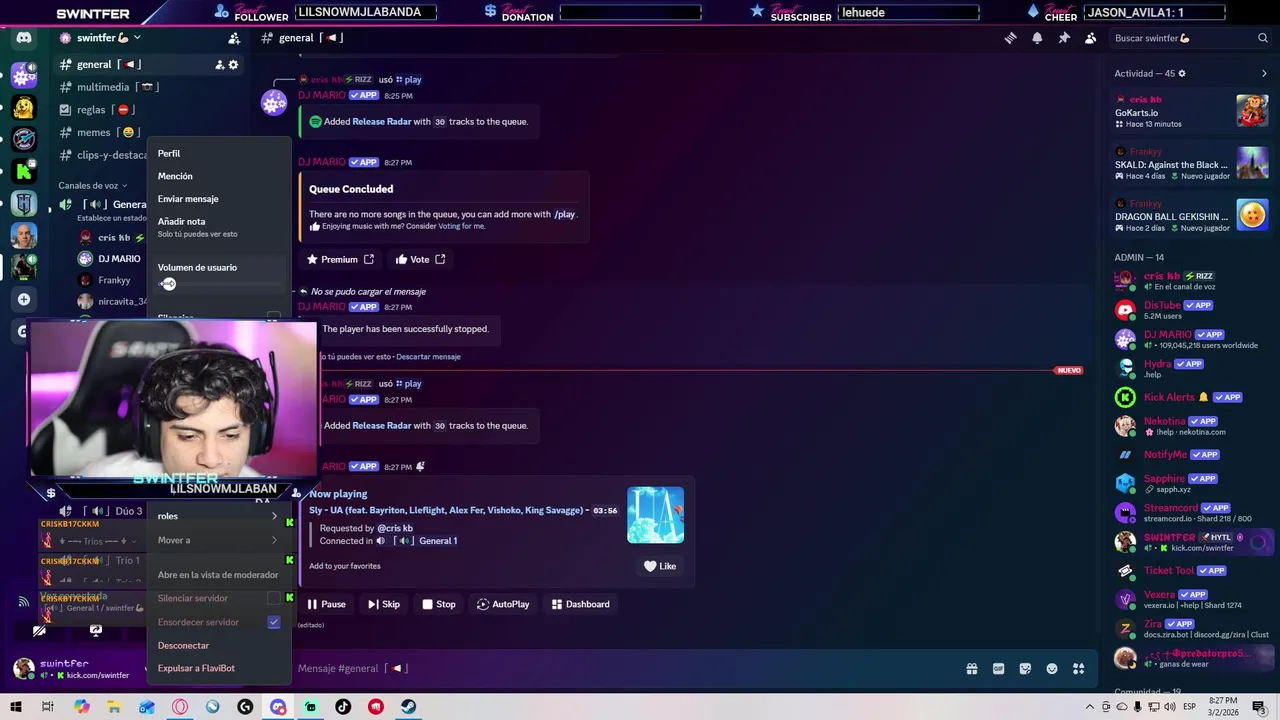Open notification settings bell icon
This screenshot has width=1280, height=720.
click(x=1037, y=38)
